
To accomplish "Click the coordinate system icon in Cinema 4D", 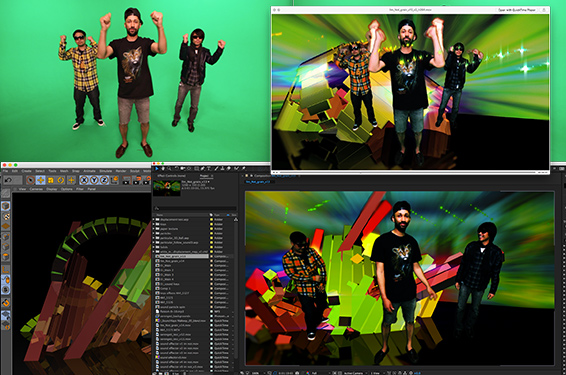I will coord(114,179).
